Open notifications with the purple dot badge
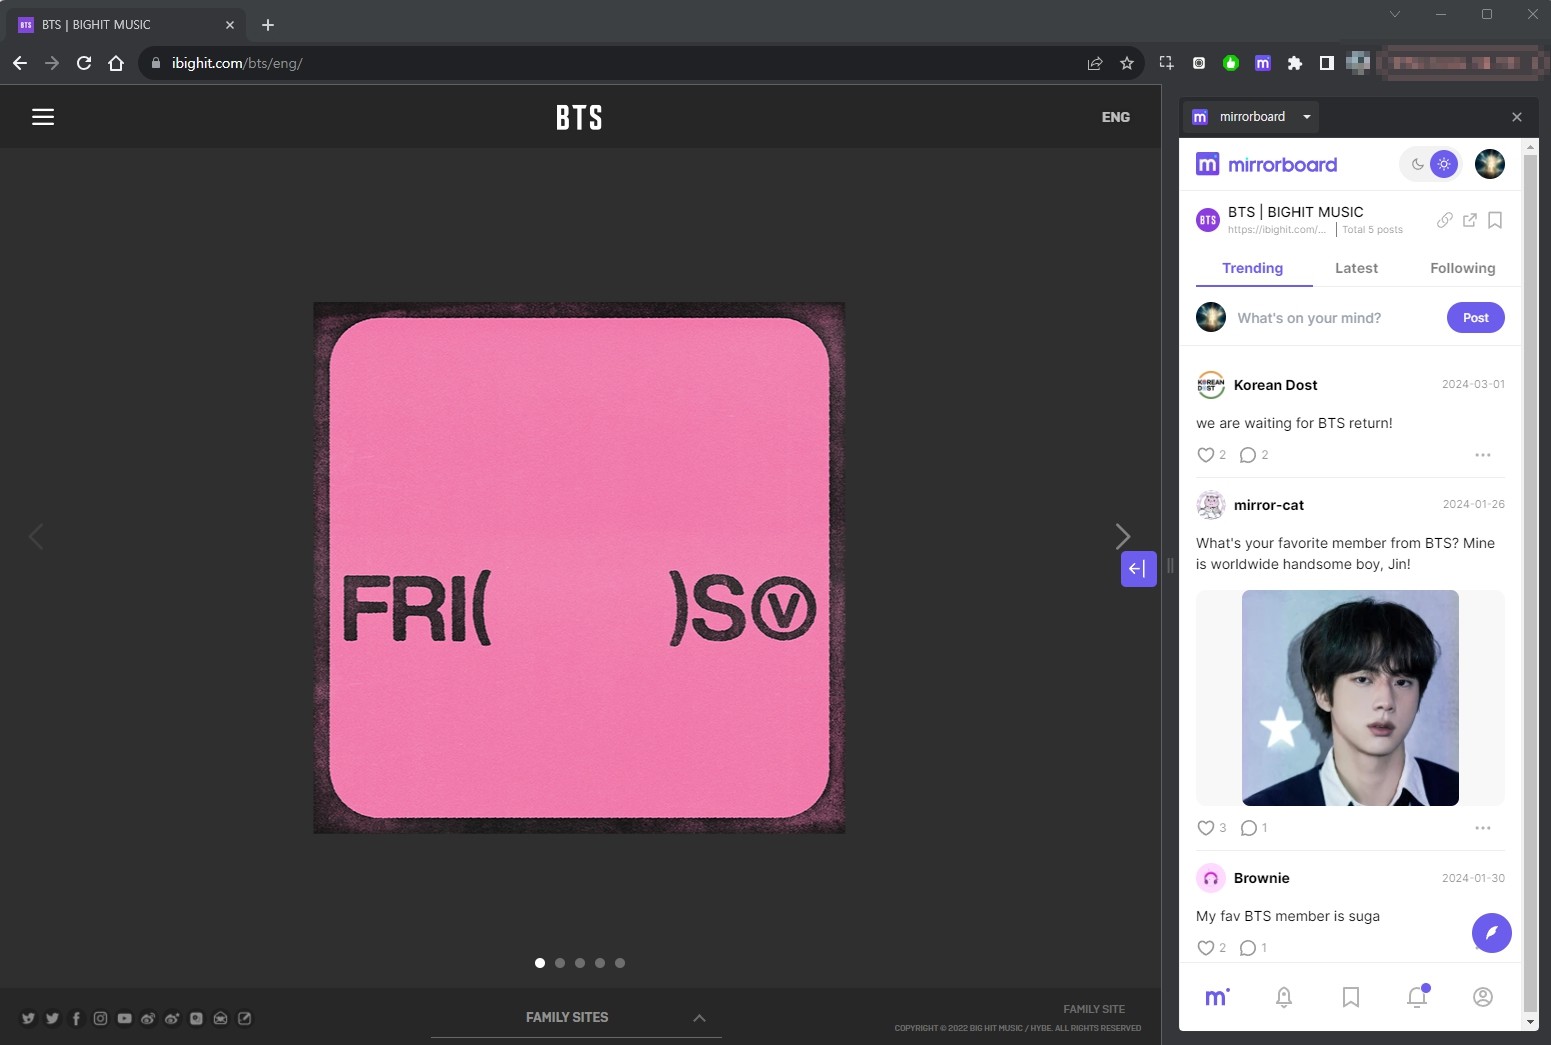1551x1045 pixels. 1417,996
